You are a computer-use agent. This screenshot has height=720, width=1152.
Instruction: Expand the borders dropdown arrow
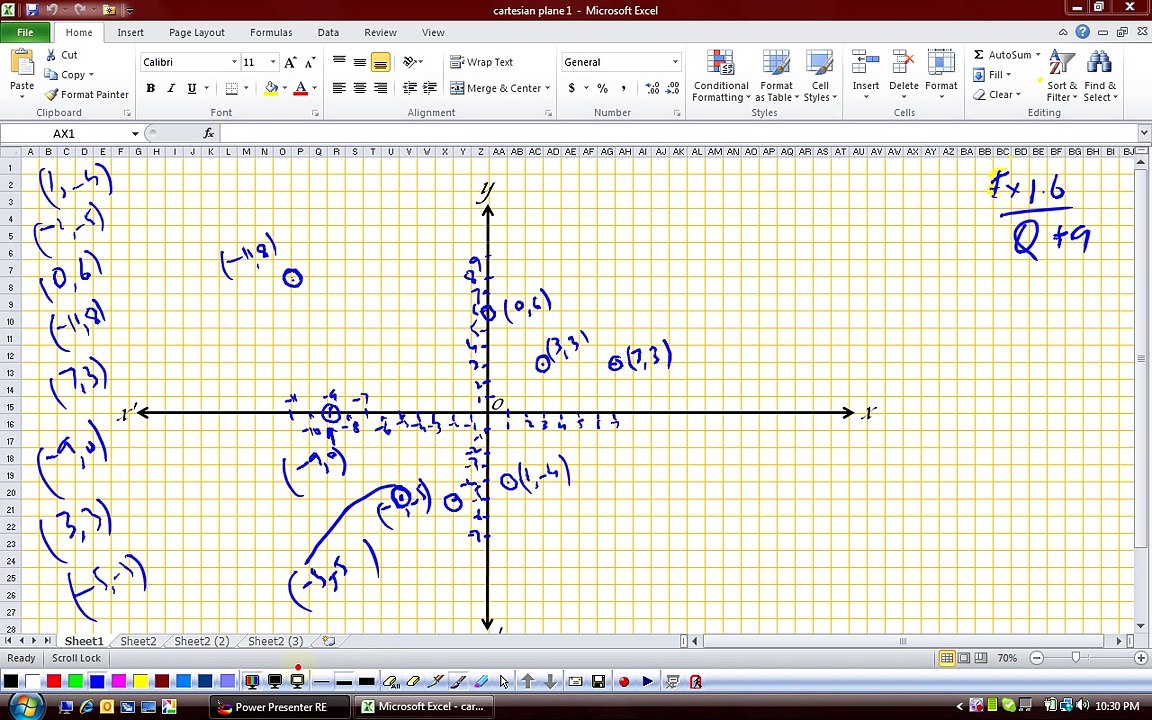pos(246,88)
